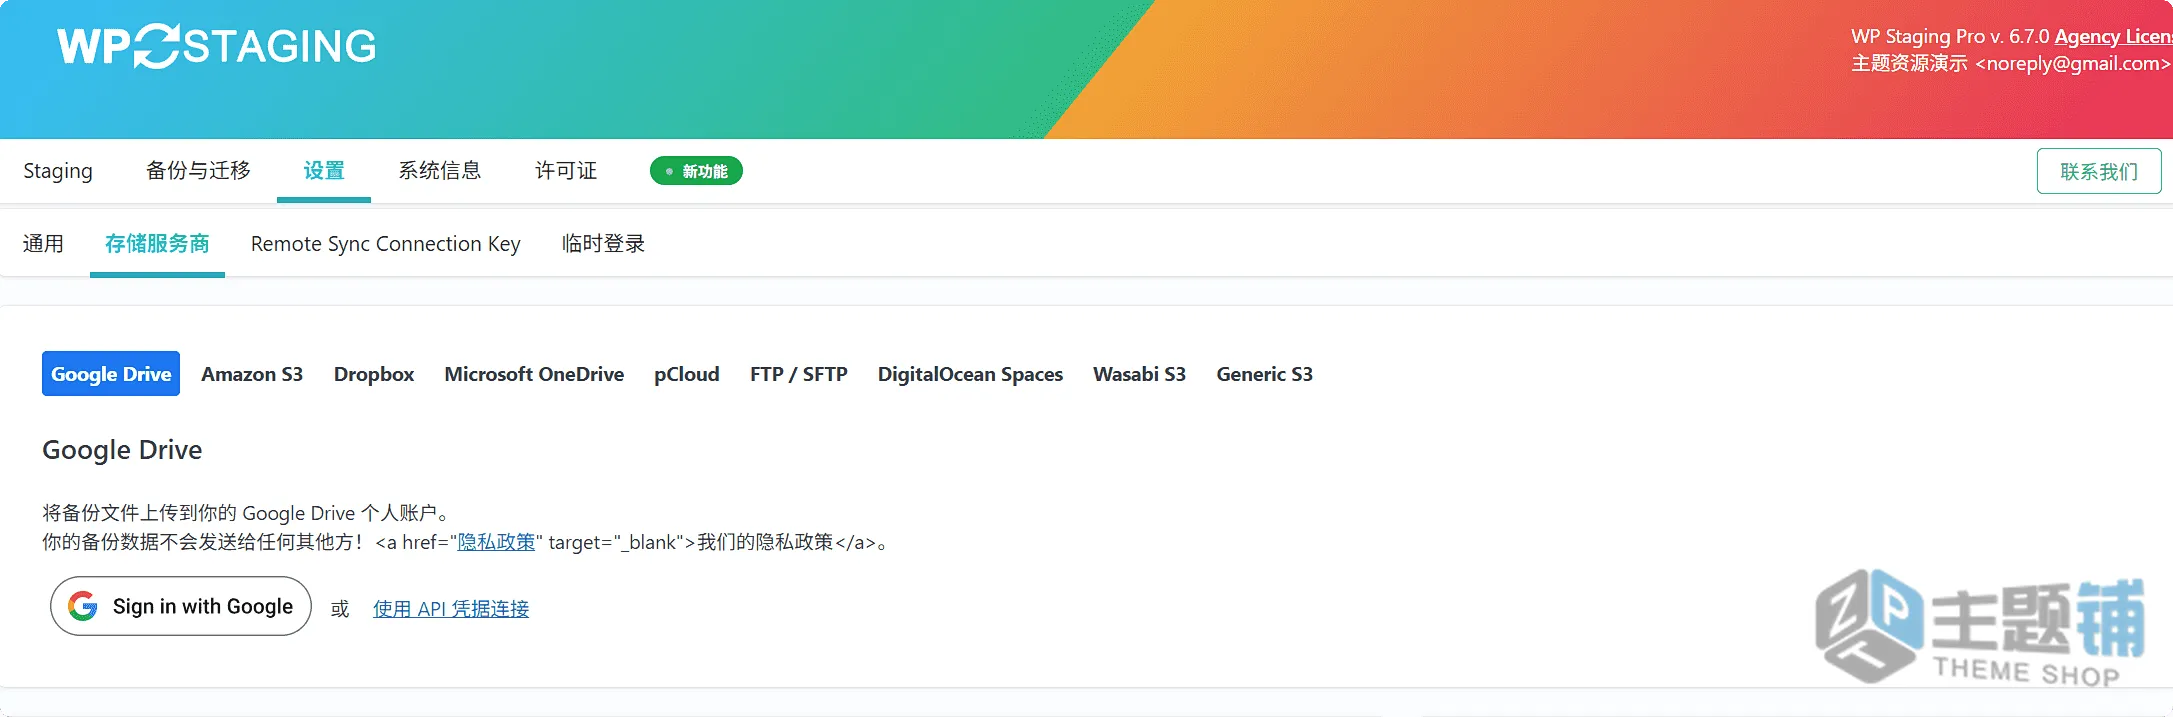Click the Google Drive section heading
Viewport: 2173px width, 717px height.
pos(122,450)
